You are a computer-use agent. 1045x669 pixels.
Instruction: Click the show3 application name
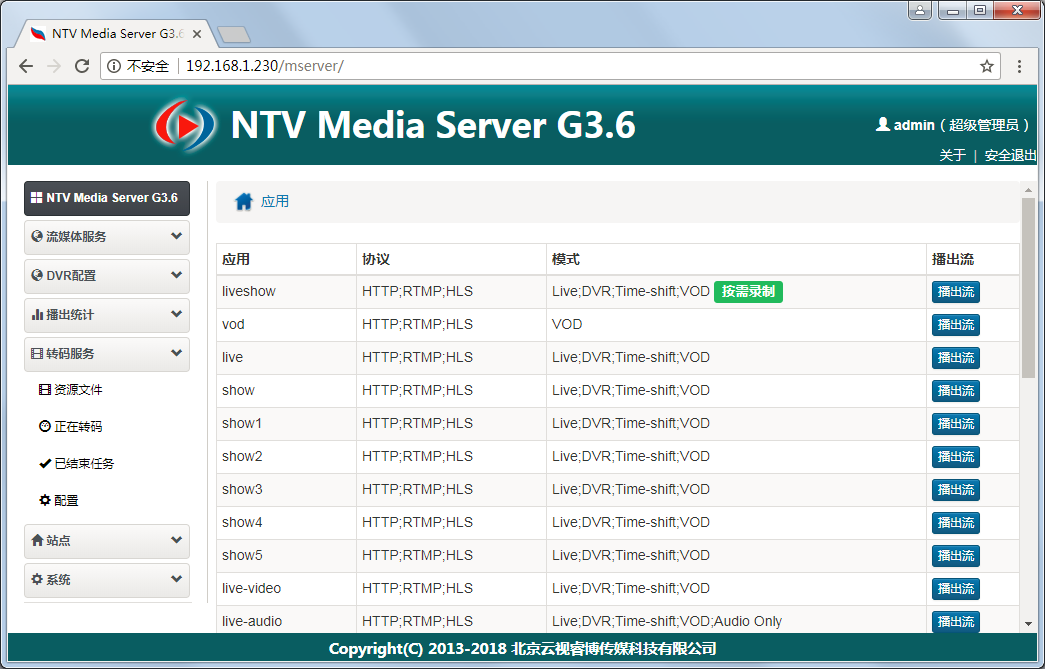click(242, 489)
